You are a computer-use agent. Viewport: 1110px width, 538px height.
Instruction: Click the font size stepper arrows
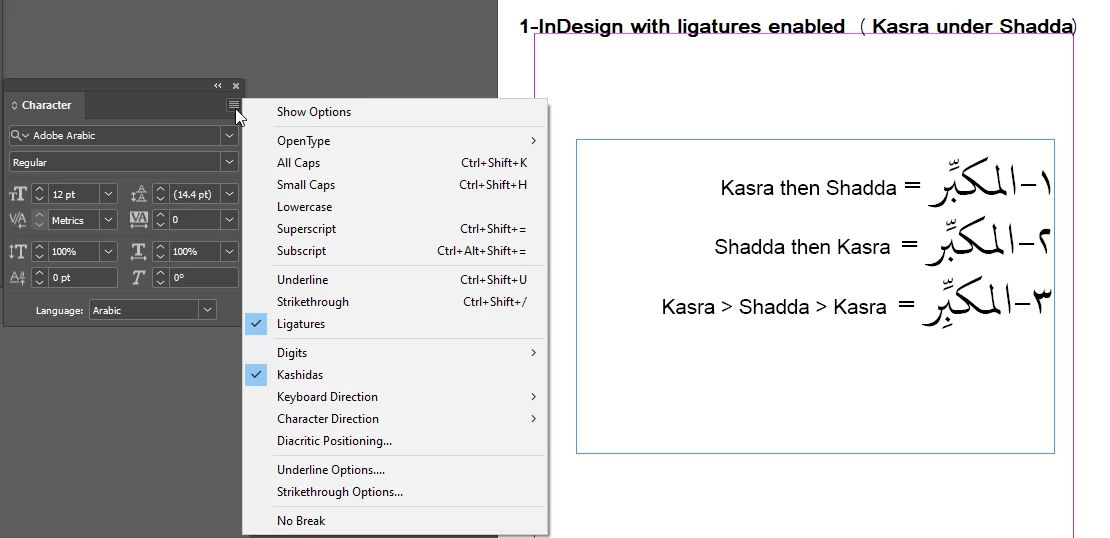pyautogui.click(x=40, y=193)
